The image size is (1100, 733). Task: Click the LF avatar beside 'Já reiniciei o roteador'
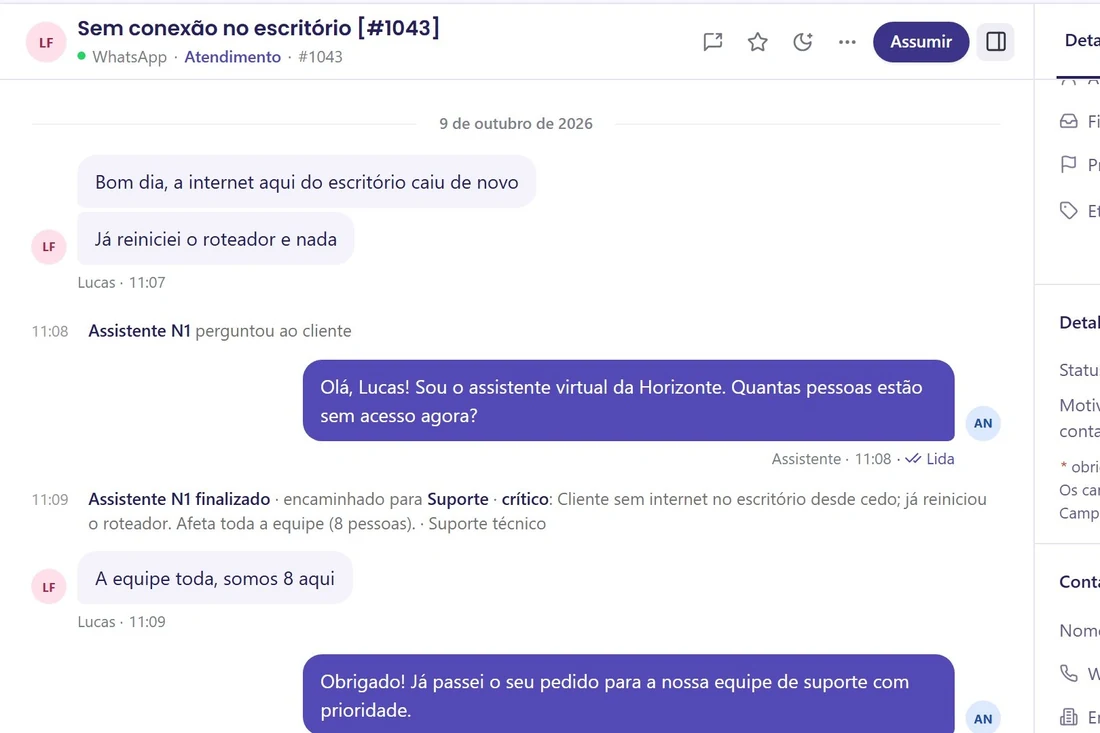coord(48,247)
